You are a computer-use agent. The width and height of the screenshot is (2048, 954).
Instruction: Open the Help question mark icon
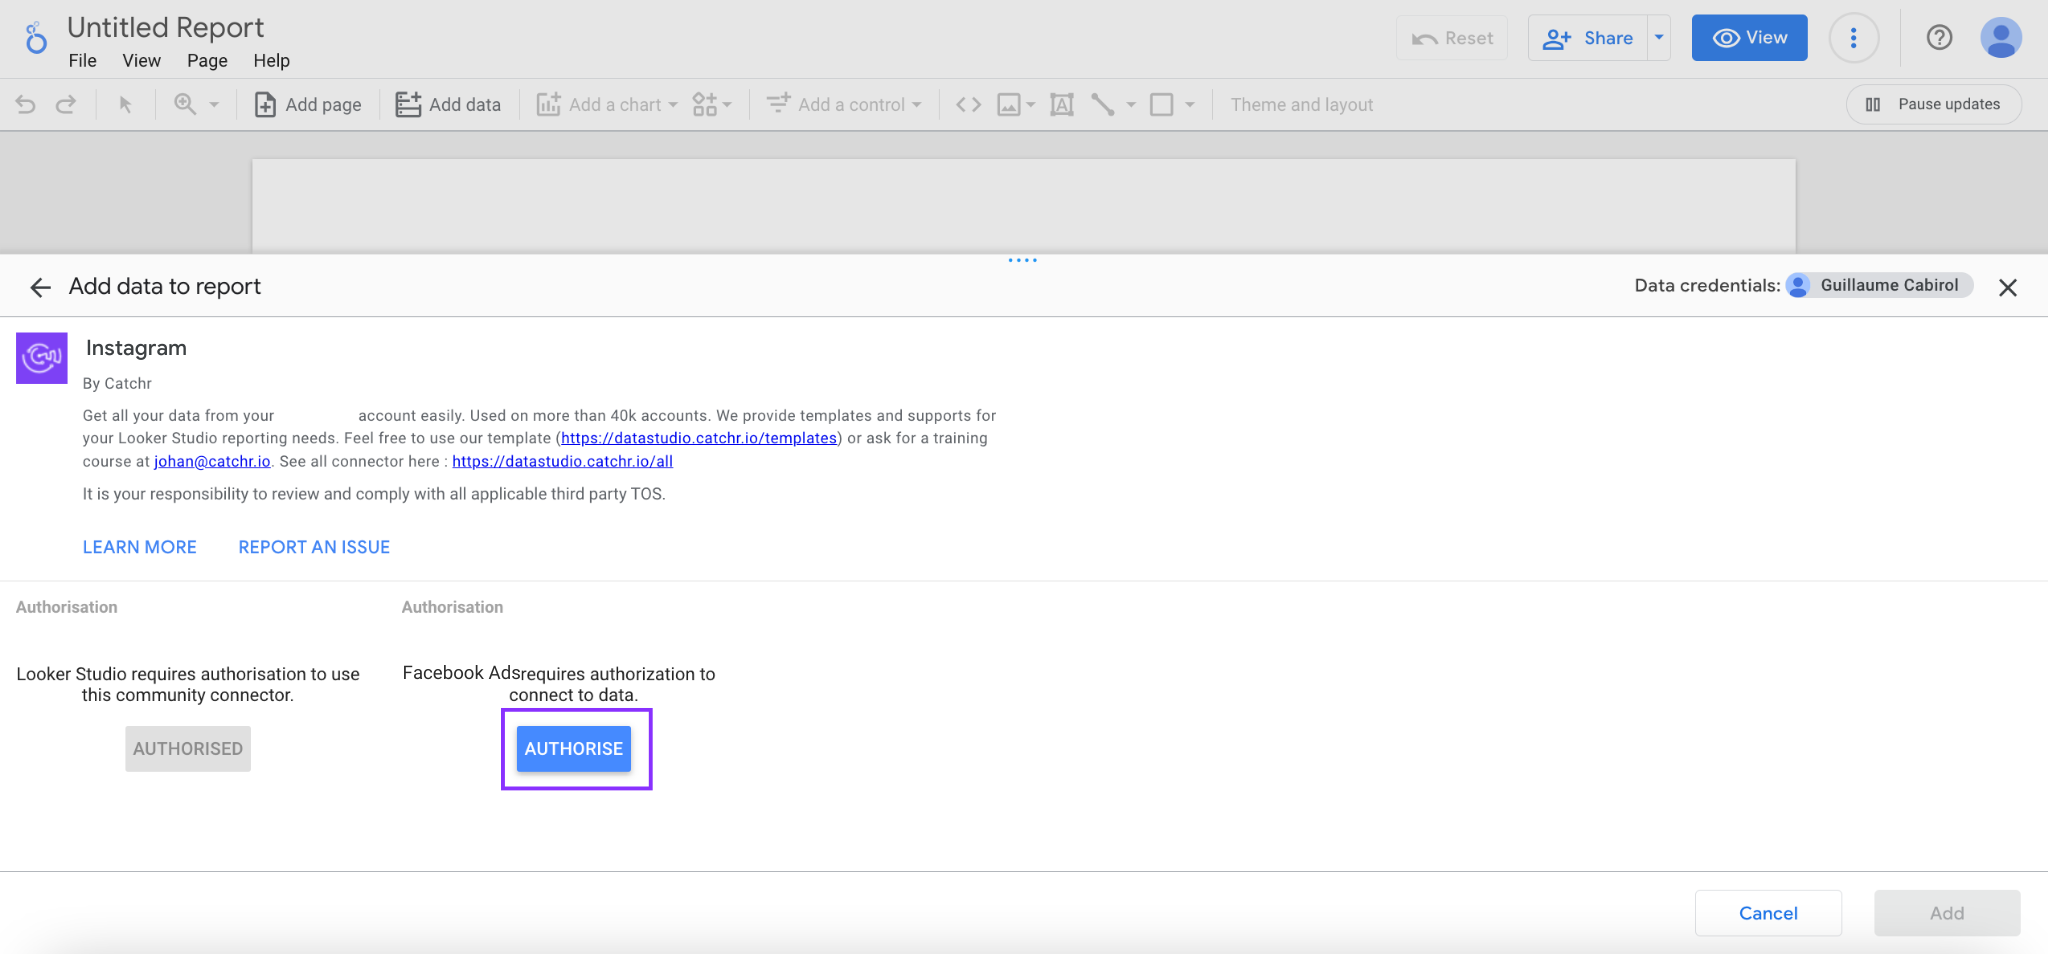1939,38
